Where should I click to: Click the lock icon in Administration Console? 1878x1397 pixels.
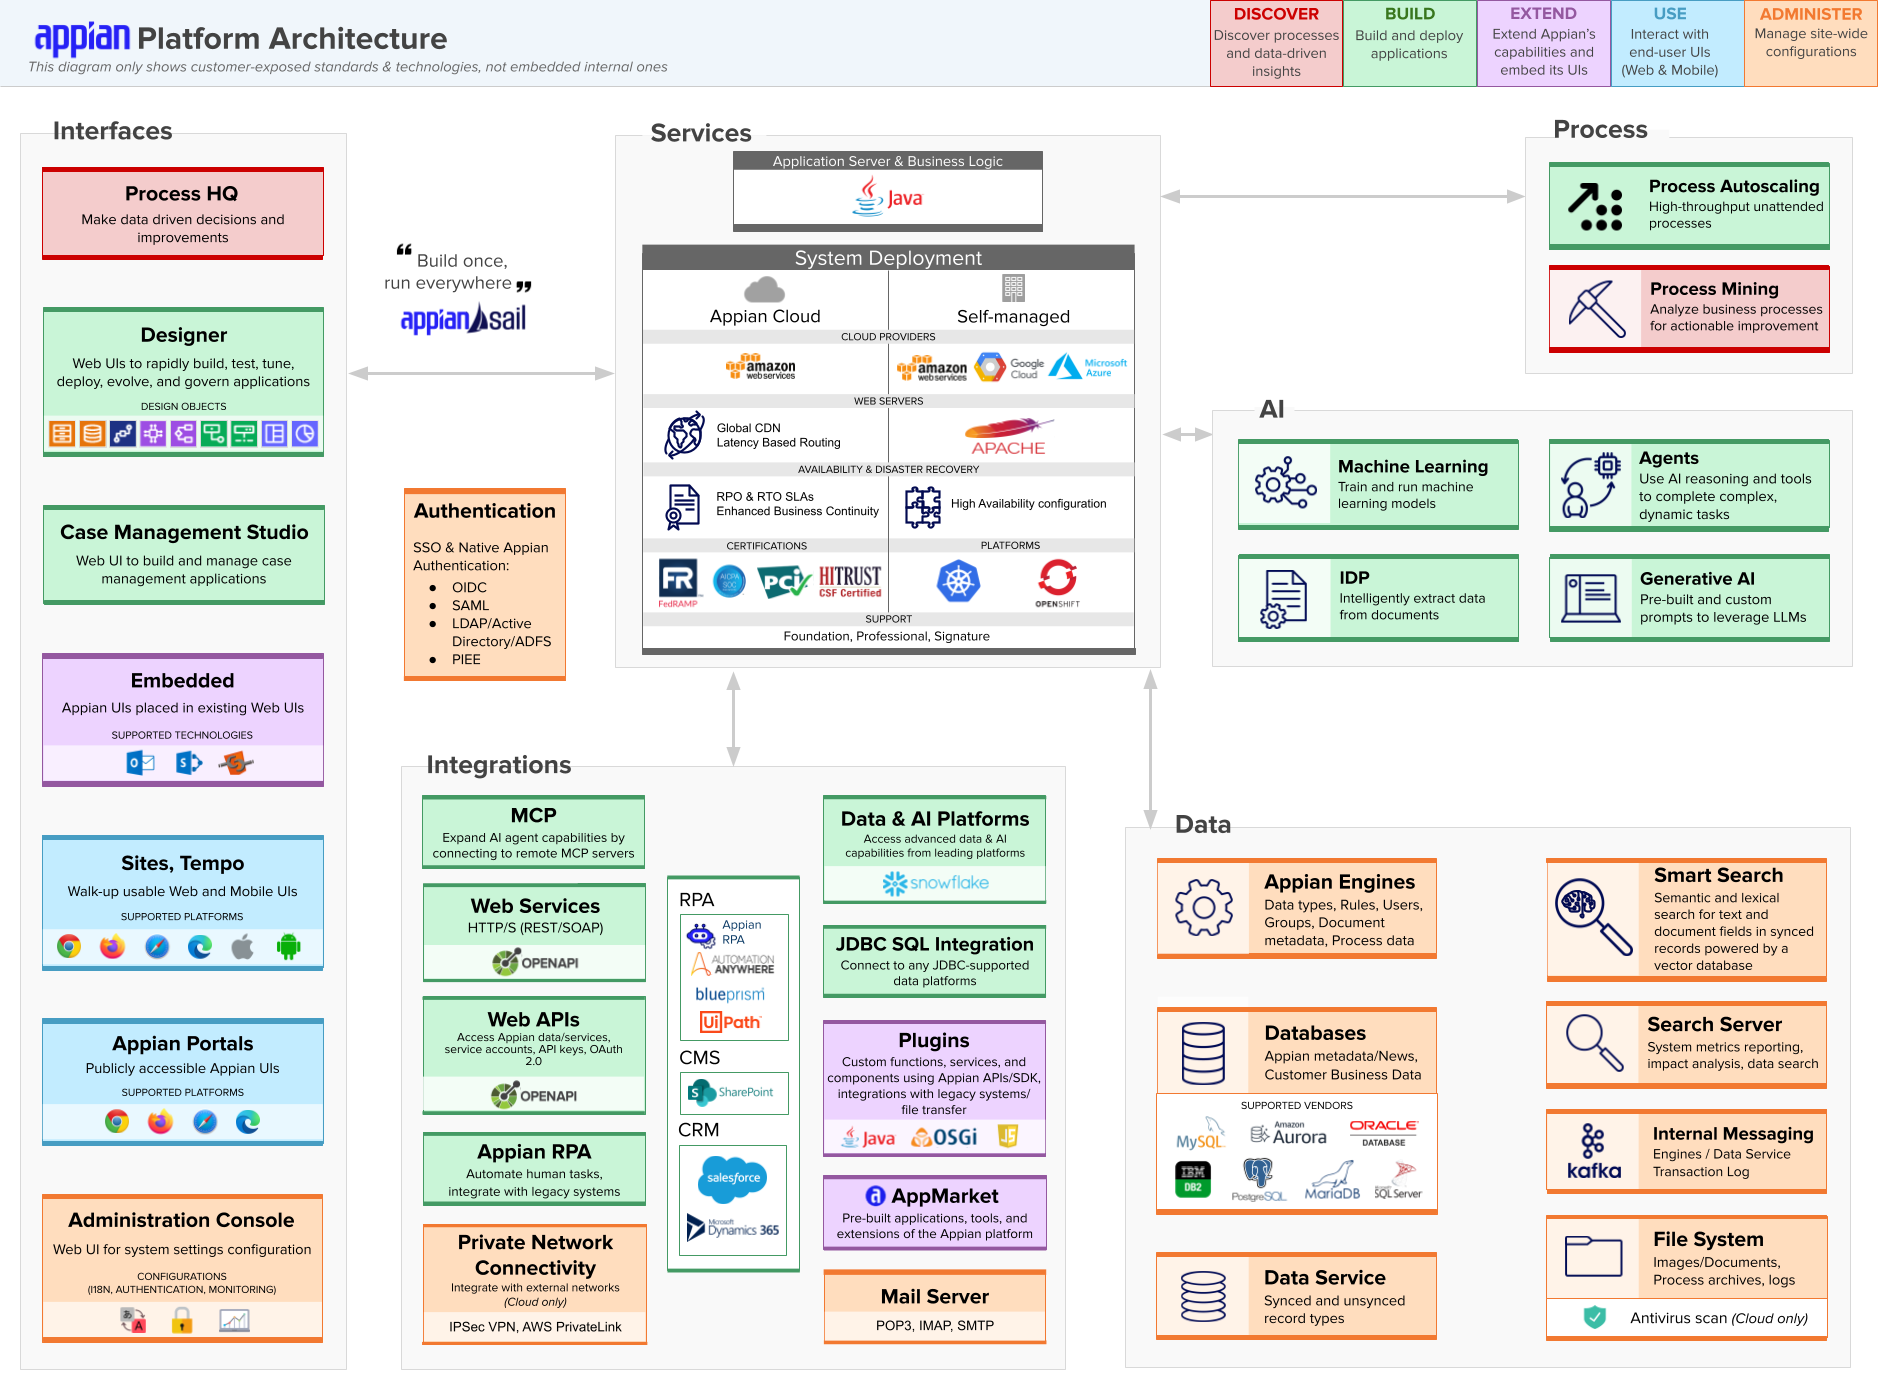tap(182, 1321)
